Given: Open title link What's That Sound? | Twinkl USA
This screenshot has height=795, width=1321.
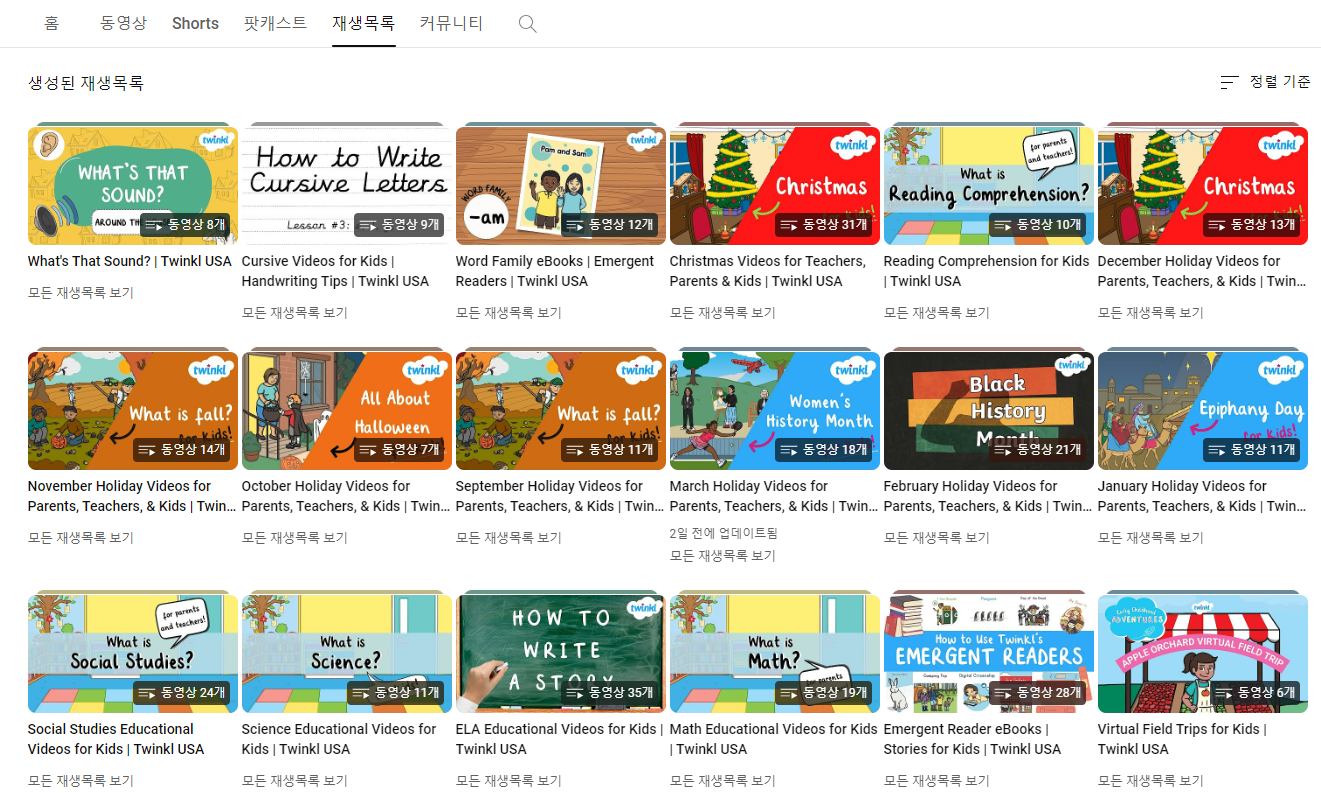Looking at the screenshot, I should (x=130, y=261).
